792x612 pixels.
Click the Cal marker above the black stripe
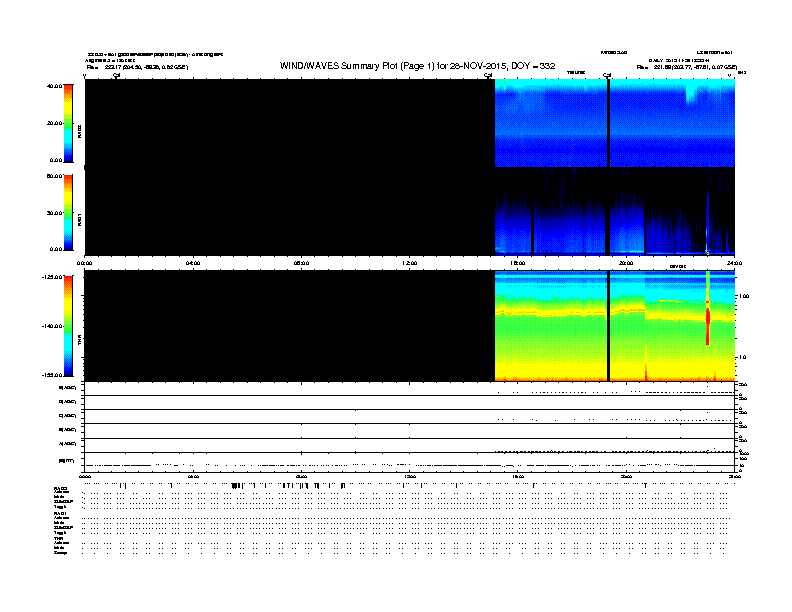tap(607, 75)
